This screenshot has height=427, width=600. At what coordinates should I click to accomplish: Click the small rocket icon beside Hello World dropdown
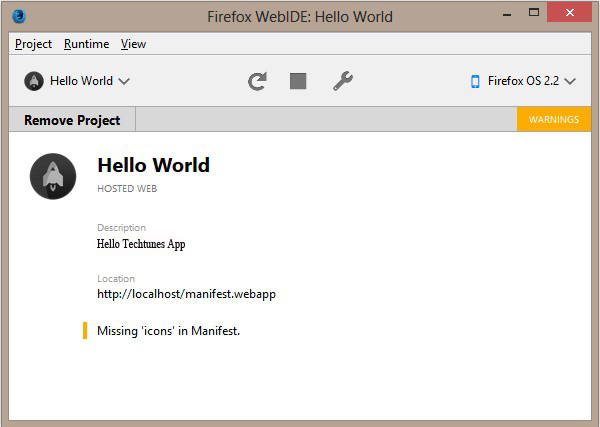coord(34,81)
